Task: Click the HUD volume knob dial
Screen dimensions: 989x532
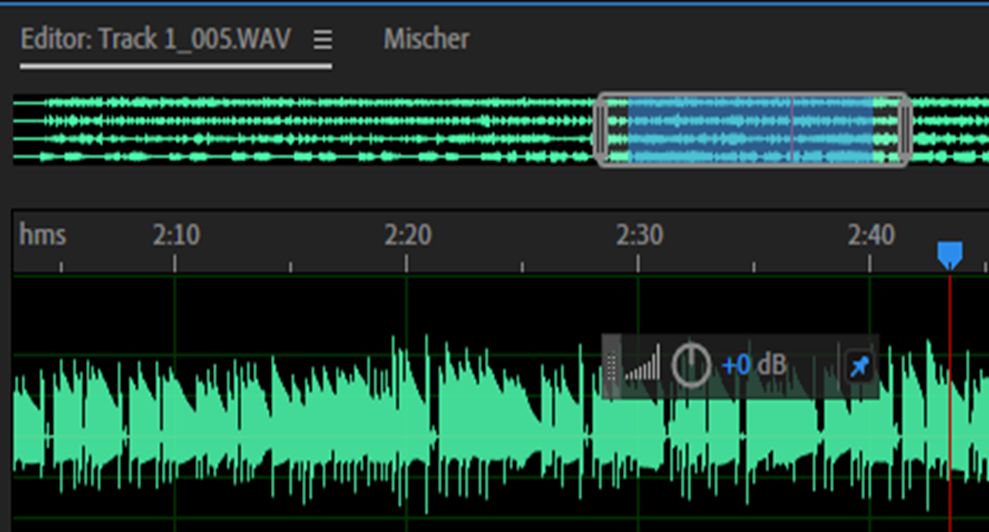Action: 691,365
